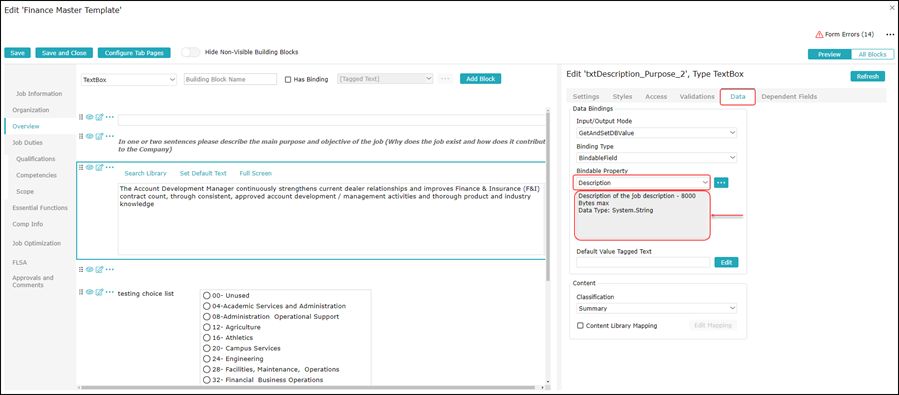Open the Data tab

point(738,96)
